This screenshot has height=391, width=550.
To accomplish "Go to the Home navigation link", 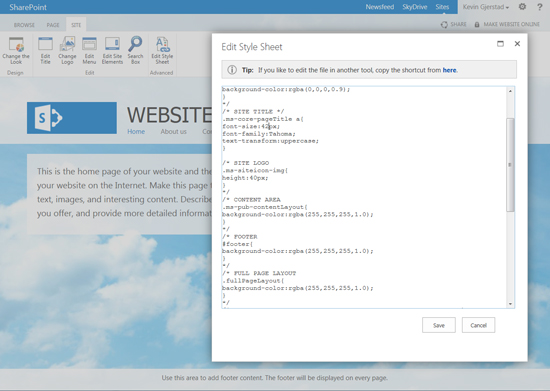I will point(136,132).
